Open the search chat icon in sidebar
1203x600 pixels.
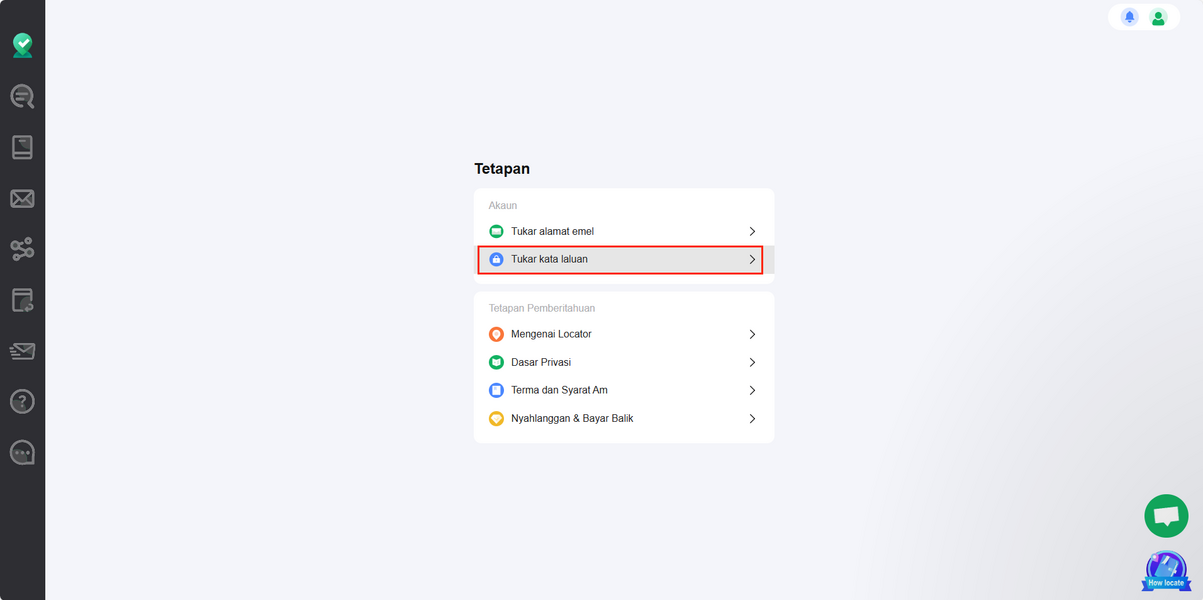[x=22, y=96]
